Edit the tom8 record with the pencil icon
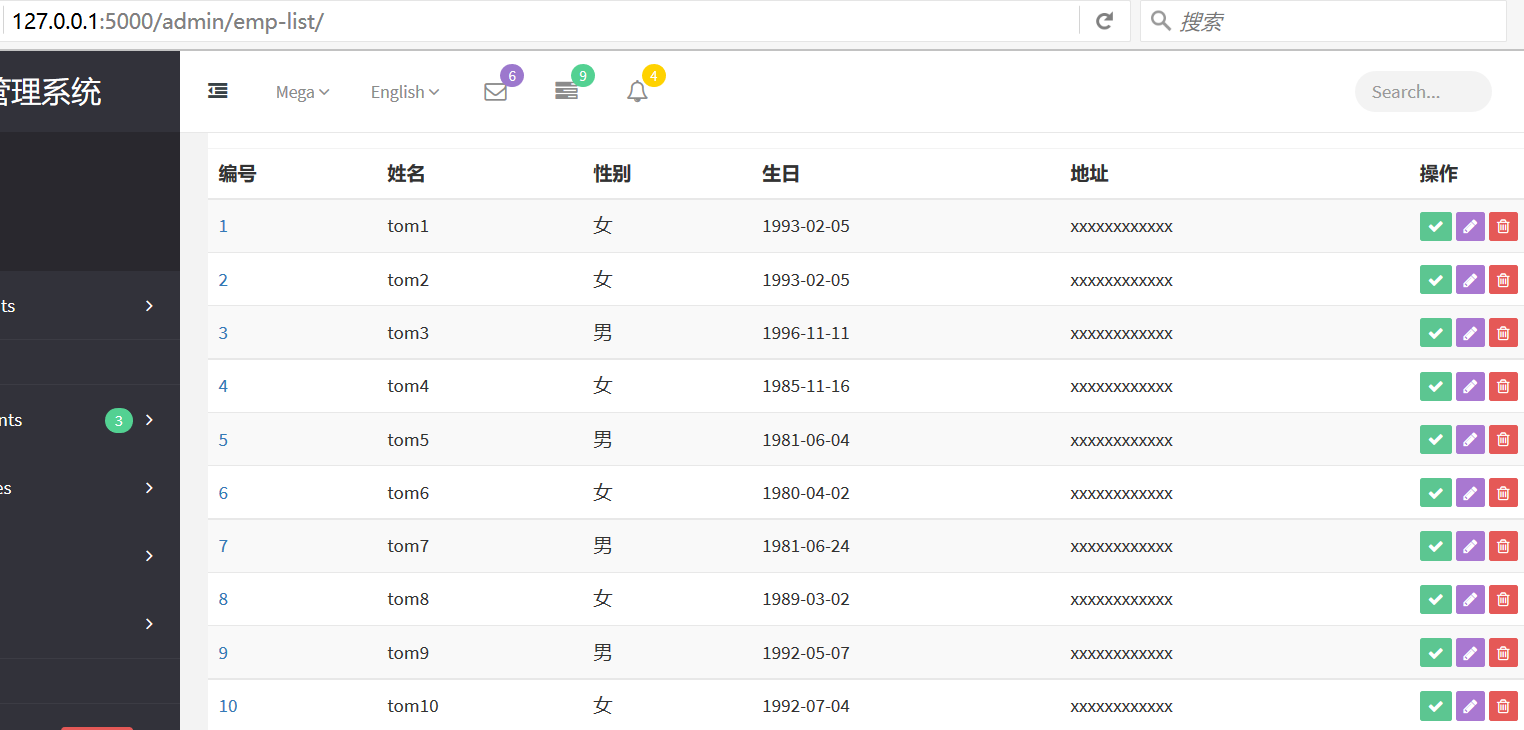 pyautogui.click(x=1470, y=599)
